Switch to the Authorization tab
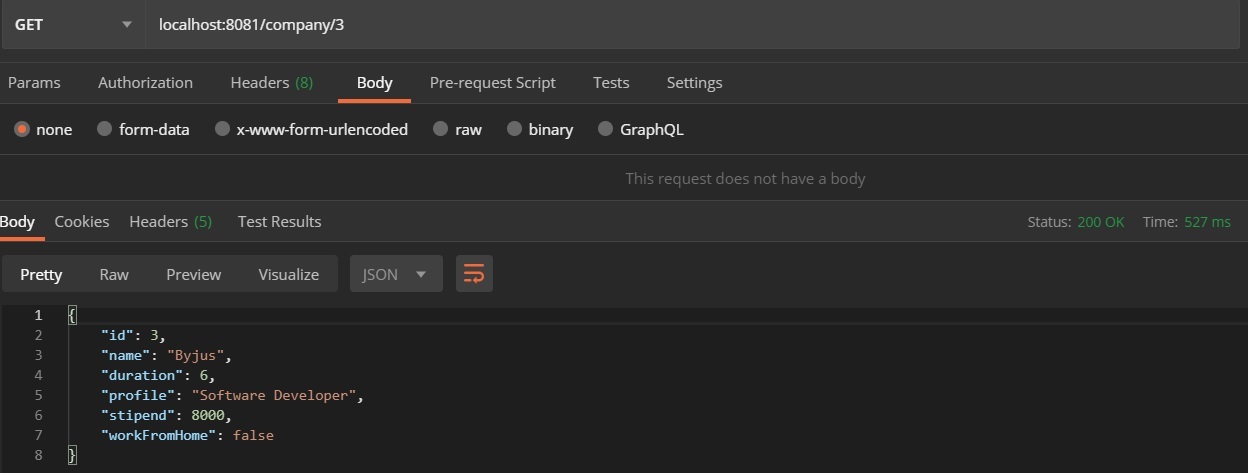Image resolution: width=1248 pixels, height=473 pixels. 145,83
